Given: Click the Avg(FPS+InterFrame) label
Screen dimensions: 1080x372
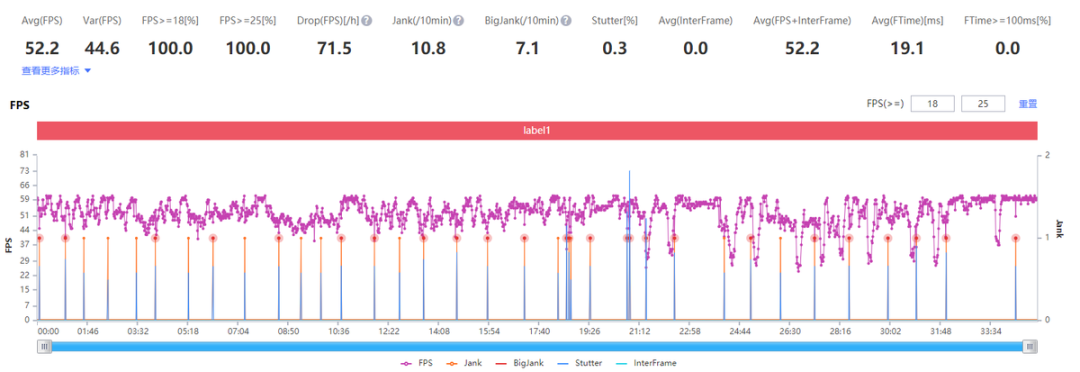Looking at the screenshot, I should coord(802,21).
